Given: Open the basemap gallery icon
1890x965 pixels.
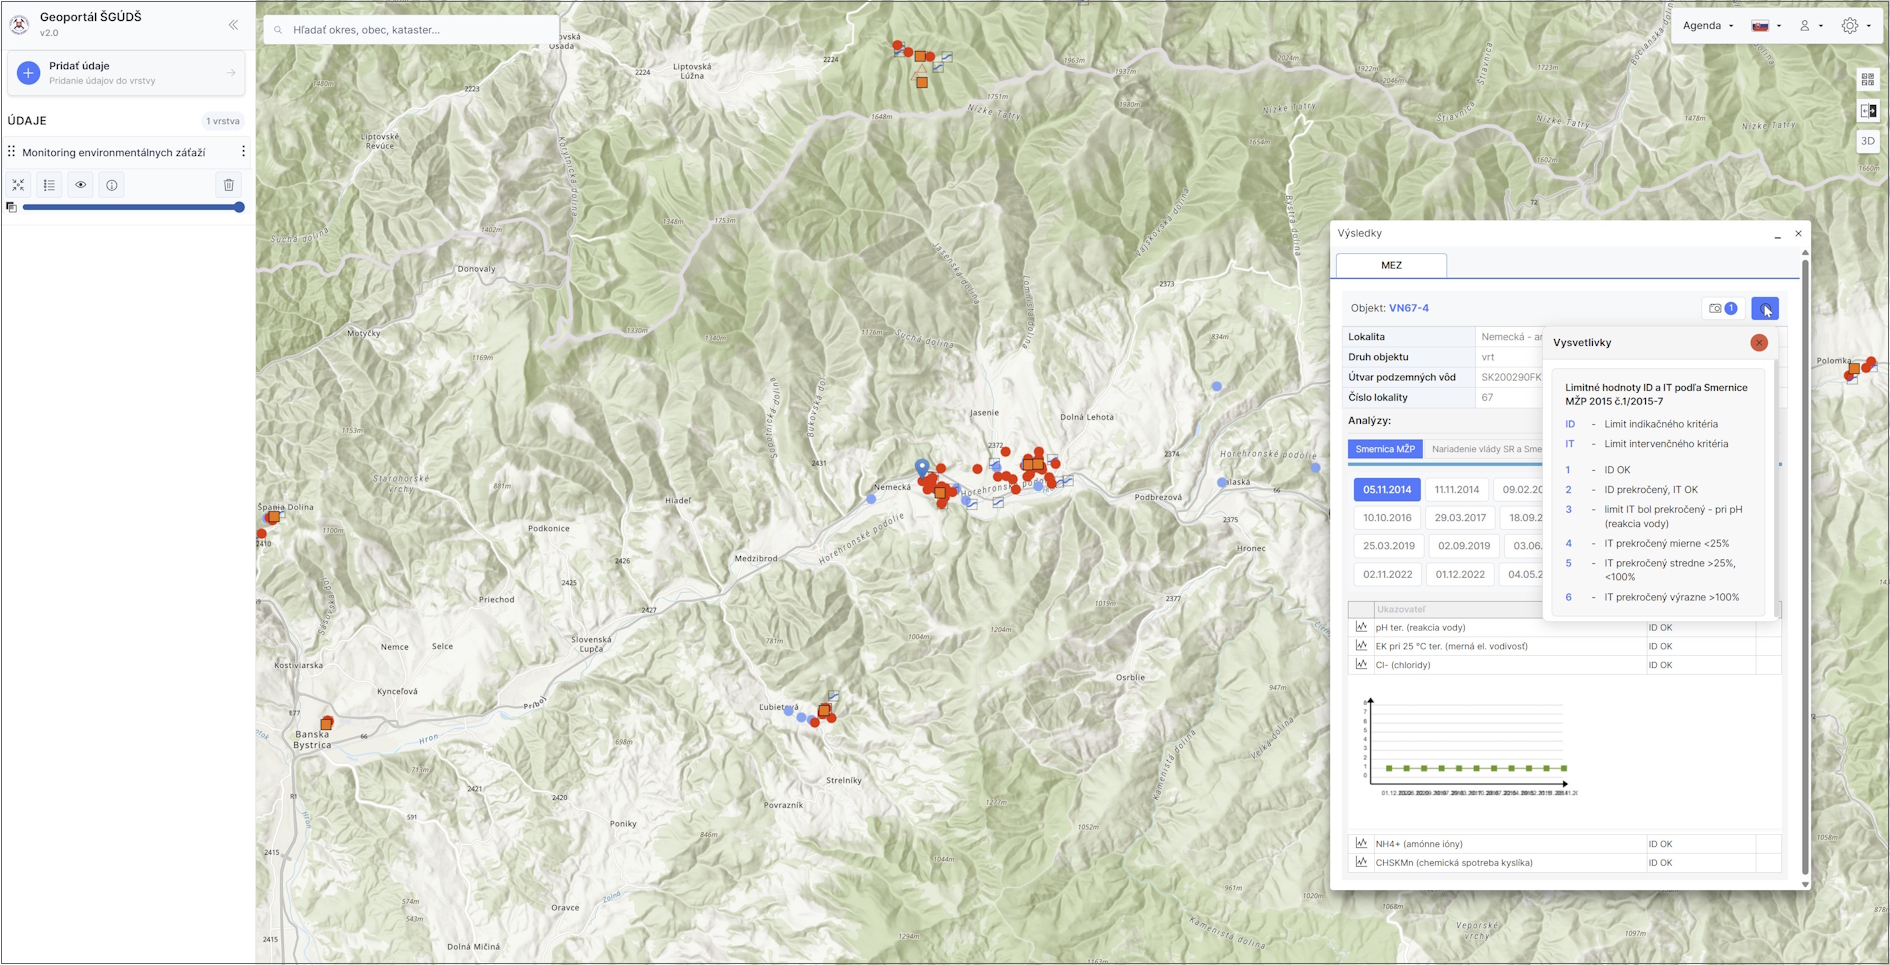Looking at the screenshot, I should pyautogui.click(x=1867, y=80).
